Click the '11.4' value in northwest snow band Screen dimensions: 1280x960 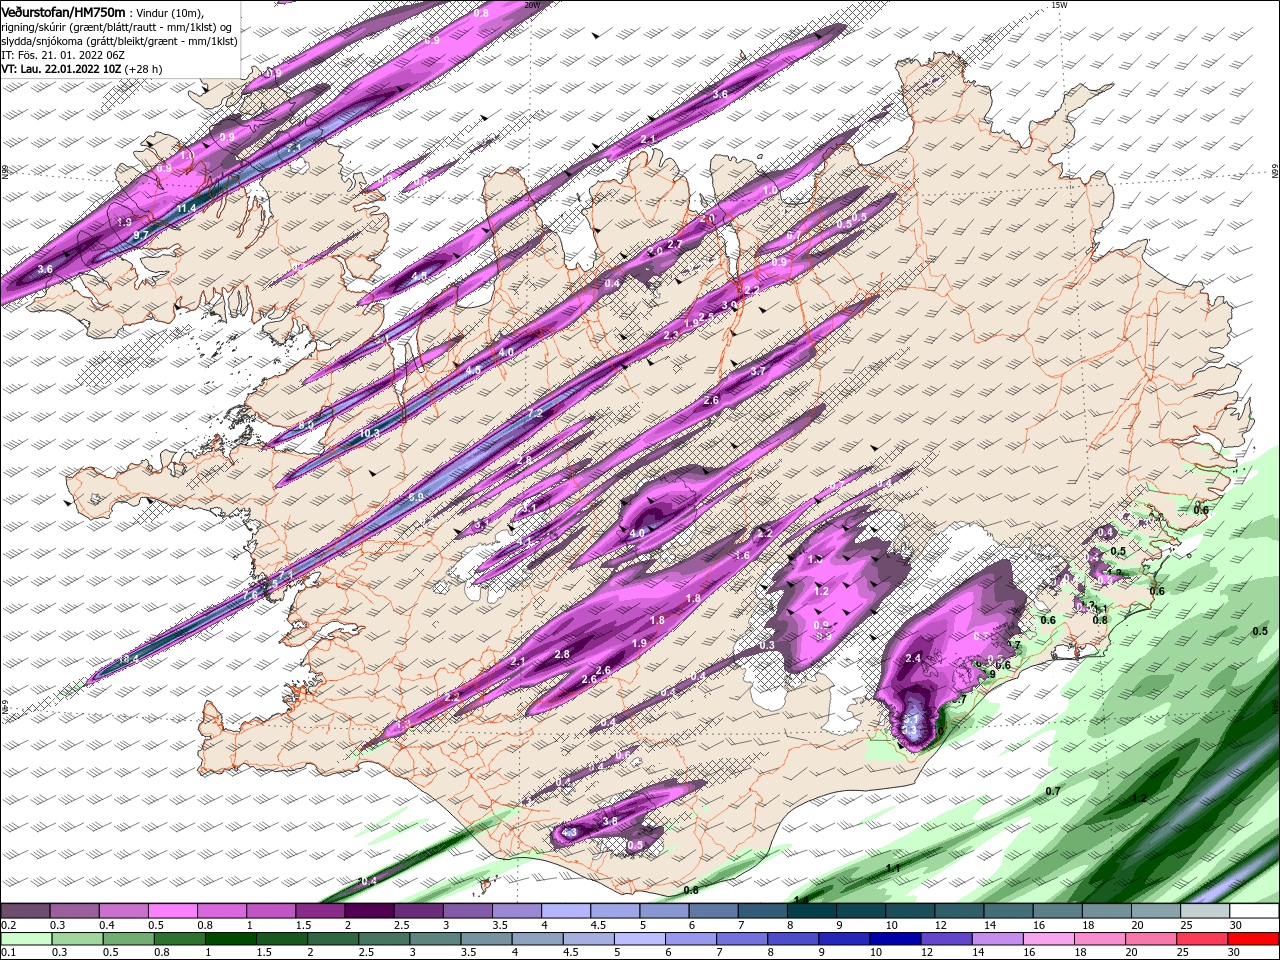186,208
